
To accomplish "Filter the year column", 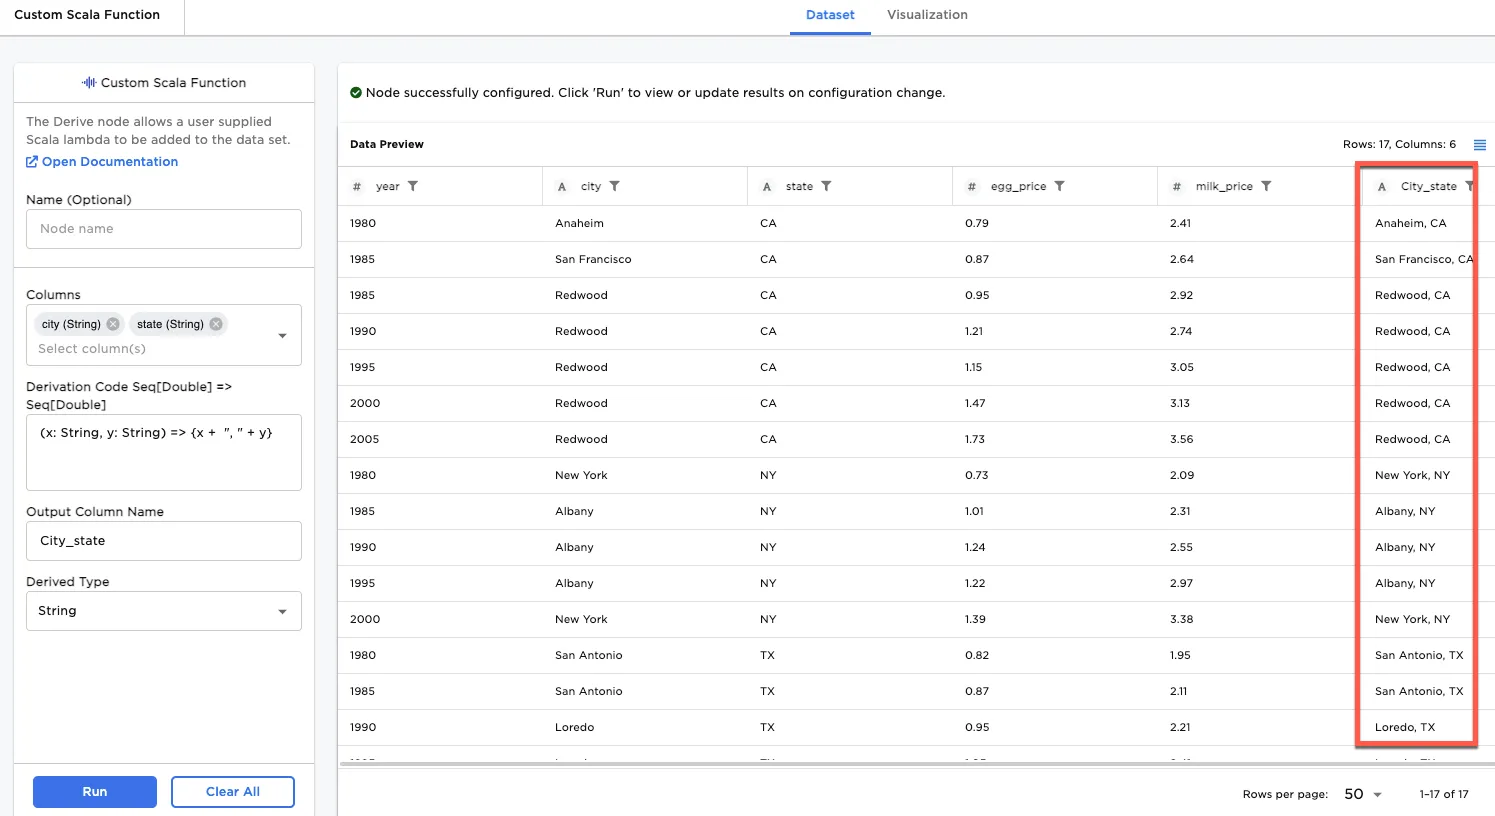I will [x=413, y=186].
